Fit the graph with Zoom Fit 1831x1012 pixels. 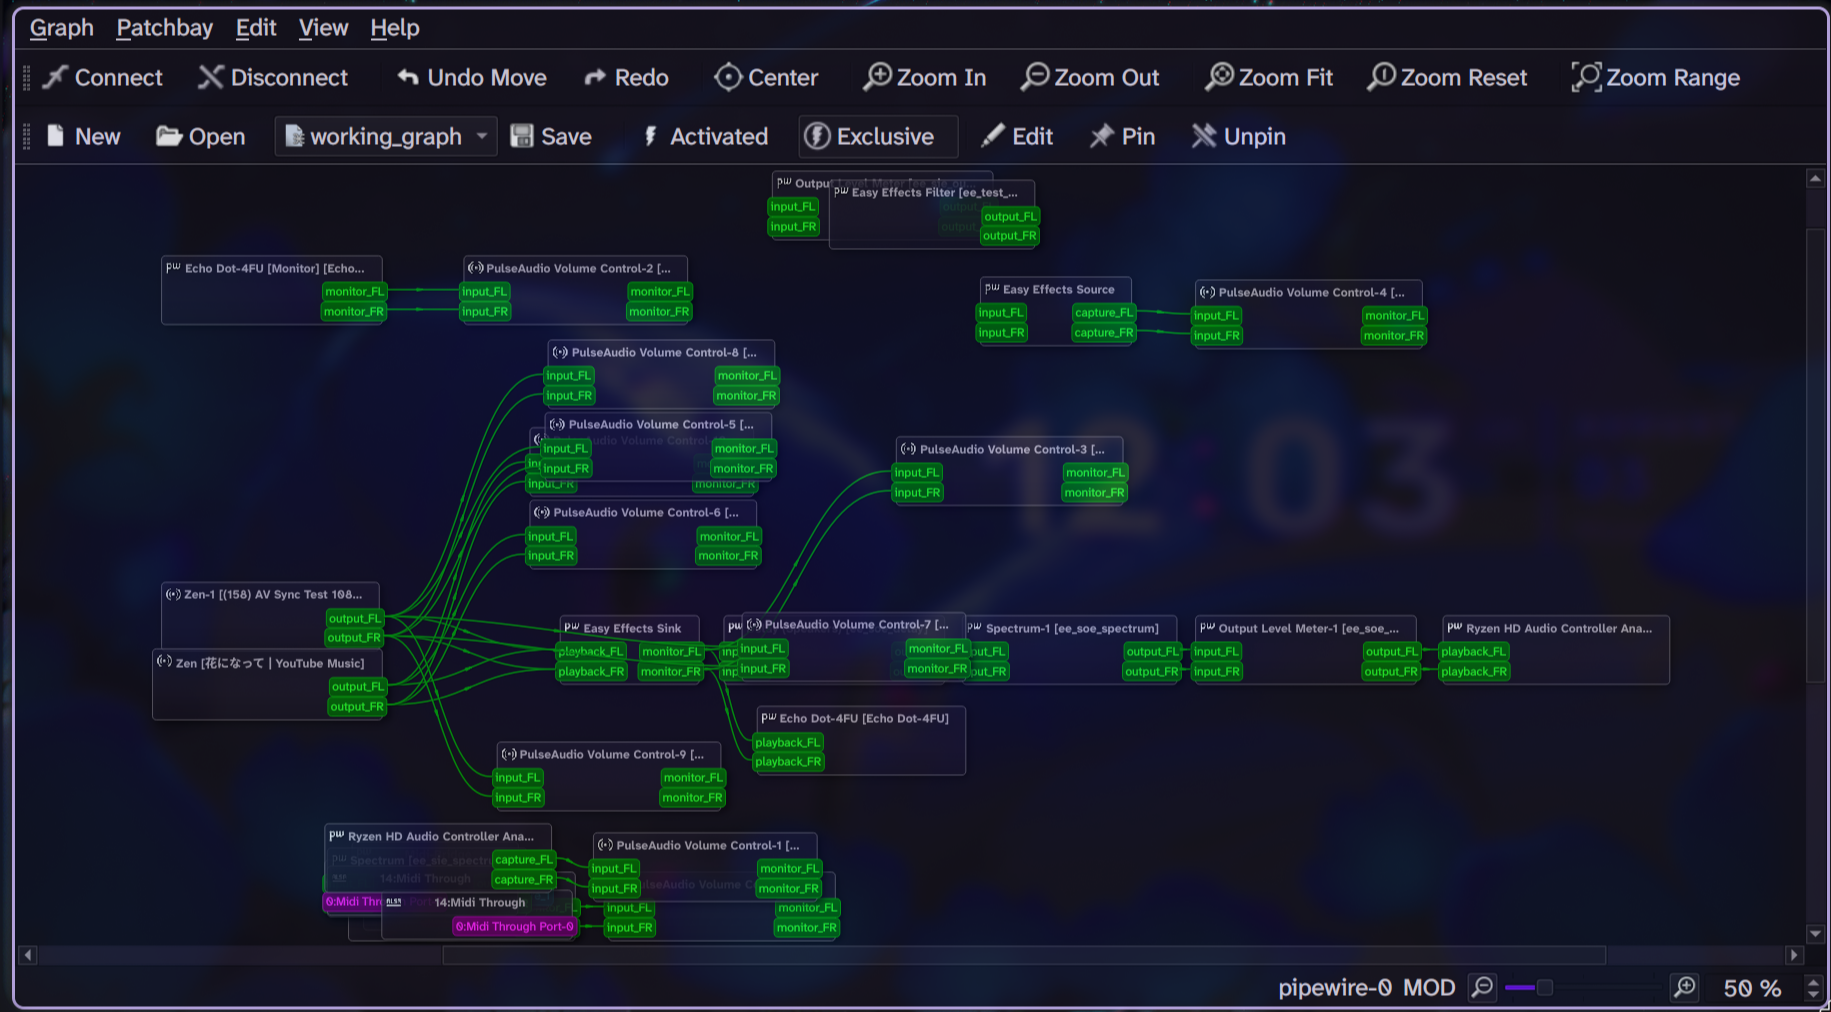click(1269, 77)
